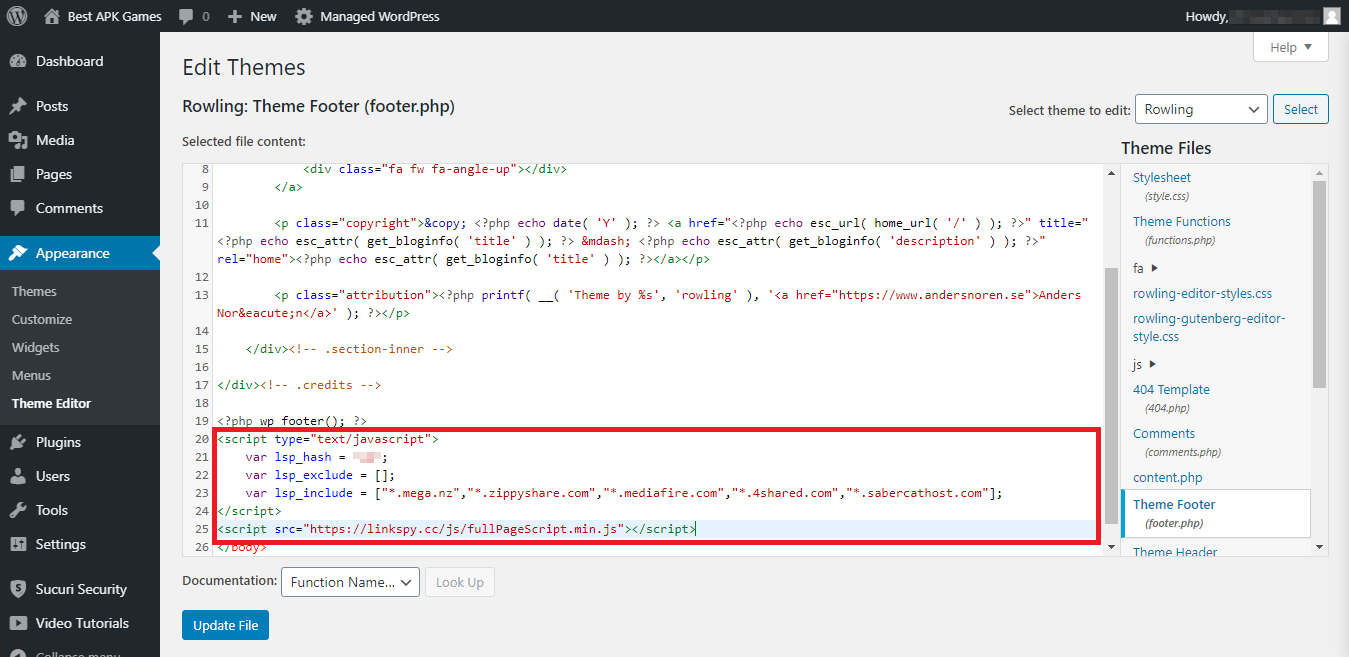This screenshot has width=1349, height=657.
Task: Expand the js folder
Action: [1144, 364]
